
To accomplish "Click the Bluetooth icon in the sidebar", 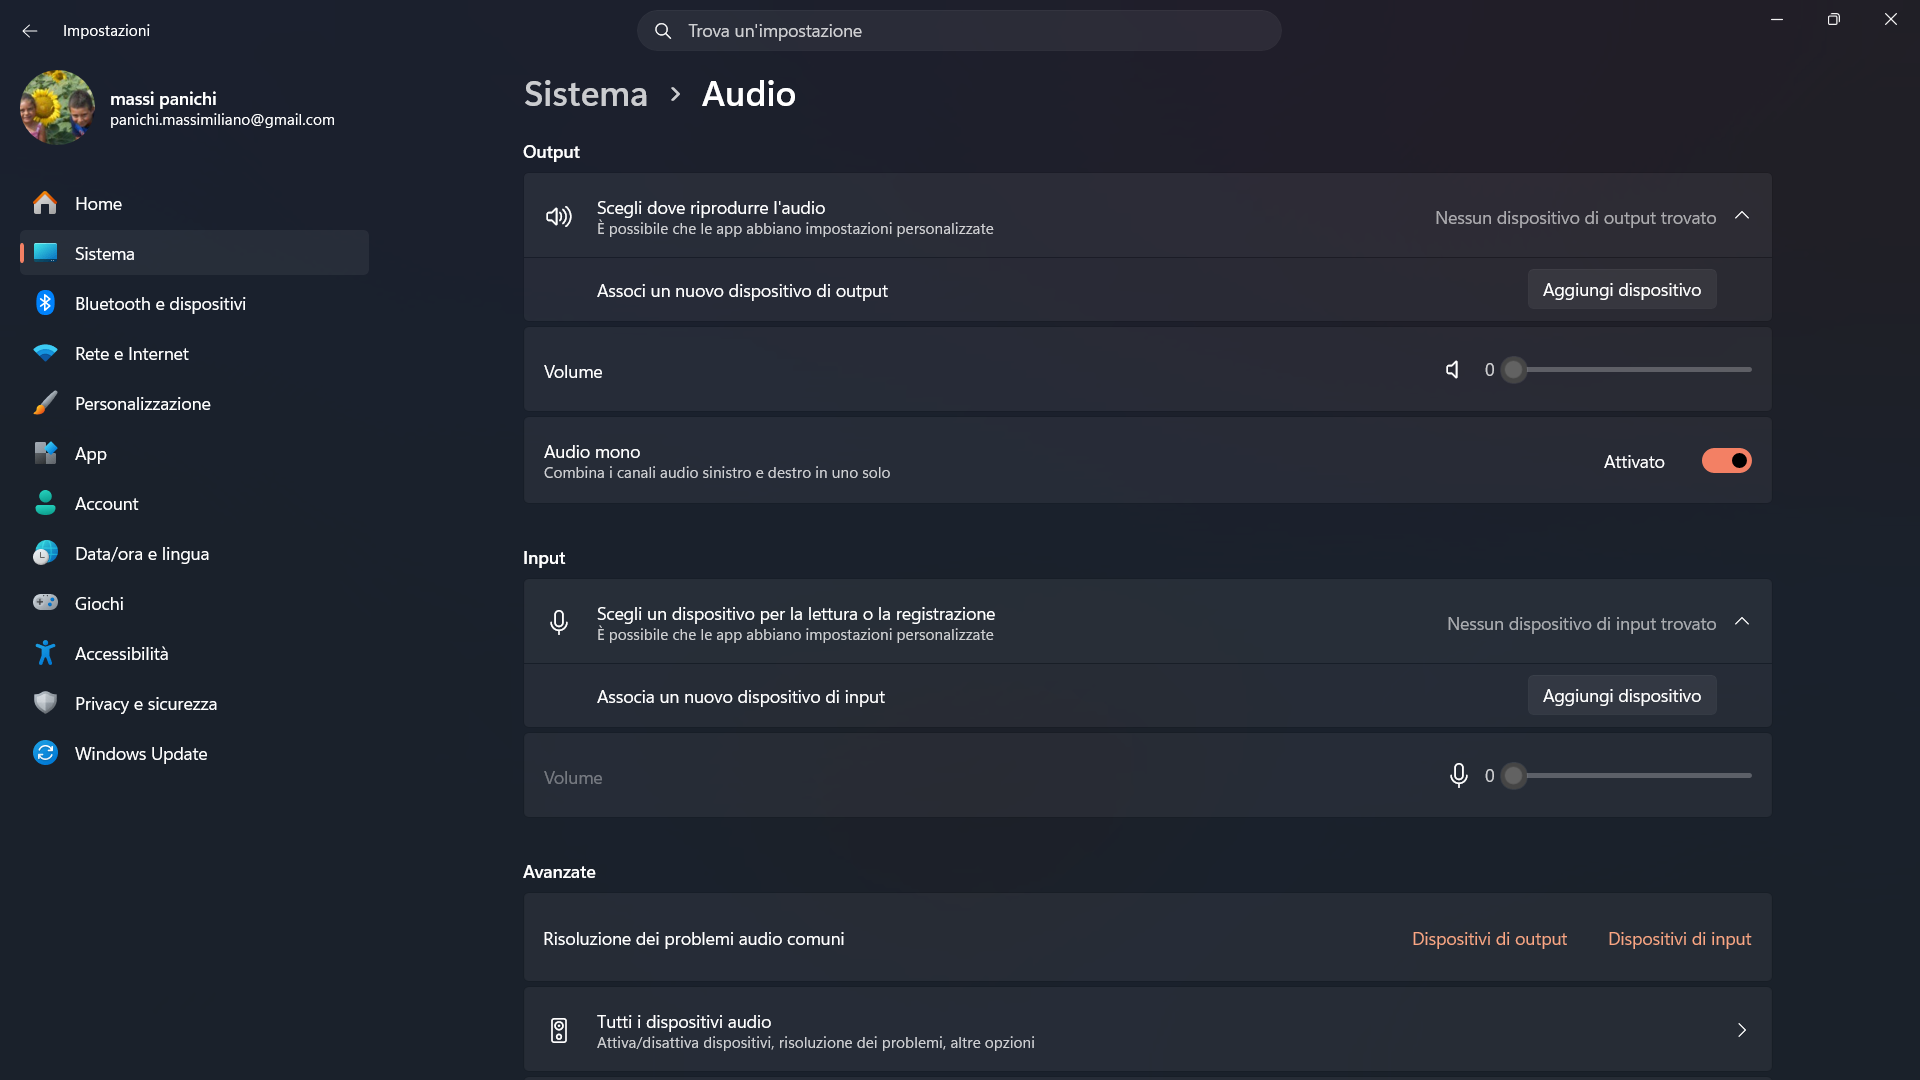I will tap(45, 303).
